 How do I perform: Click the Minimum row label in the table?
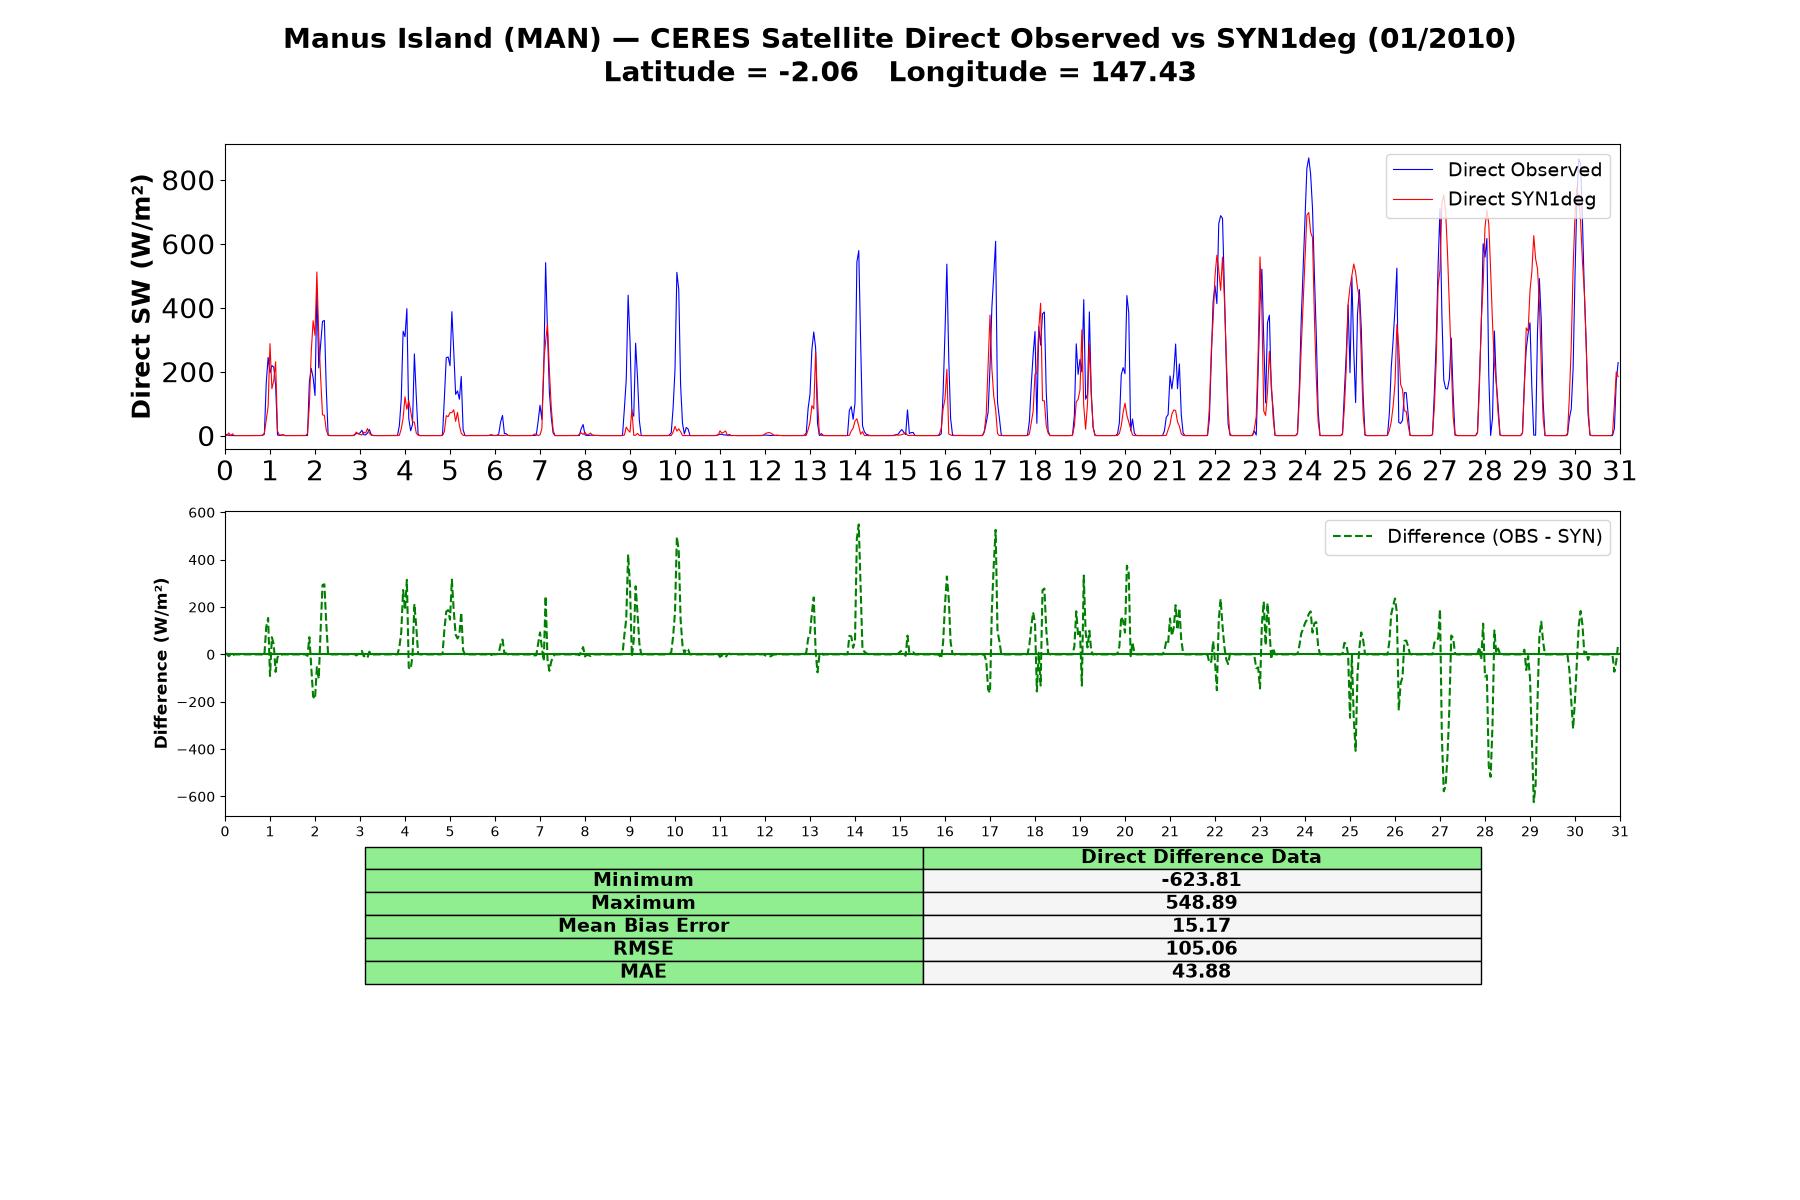click(x=644, y=880)
